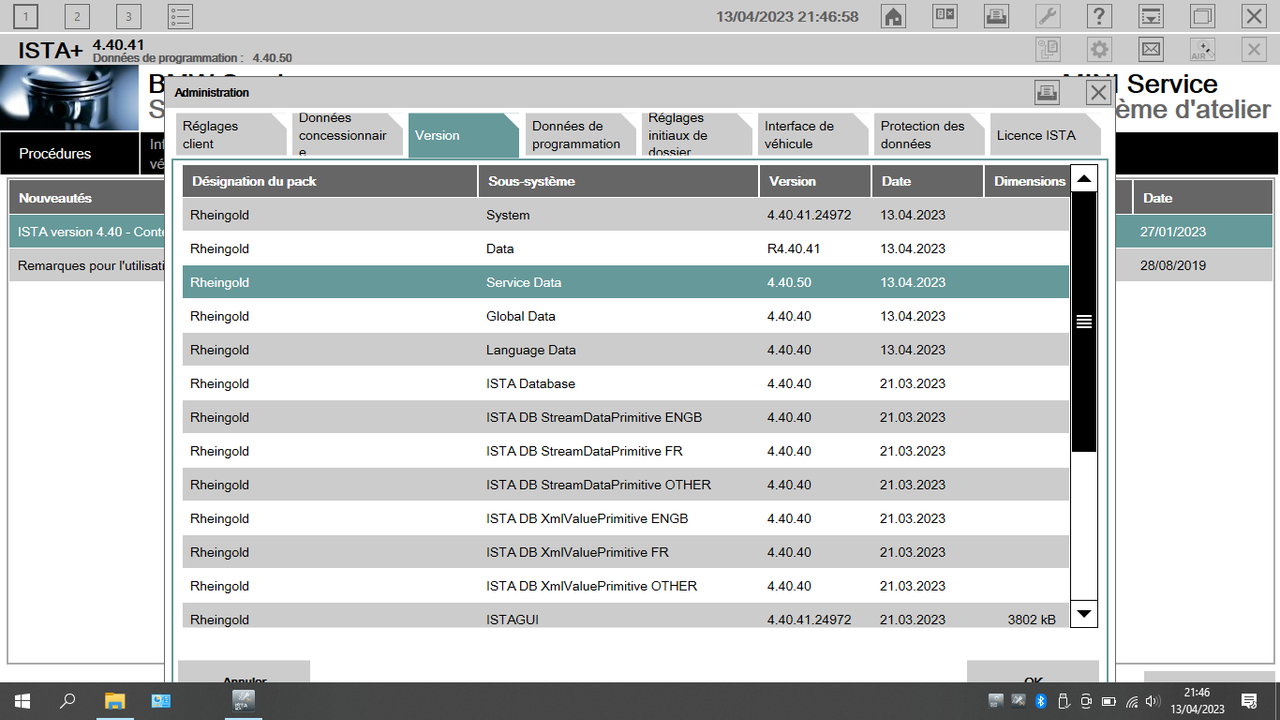Image resolution: width=1280 pixels, height=720 pixels.
Task: Select the System row
Action: click(x=626, y=215)
